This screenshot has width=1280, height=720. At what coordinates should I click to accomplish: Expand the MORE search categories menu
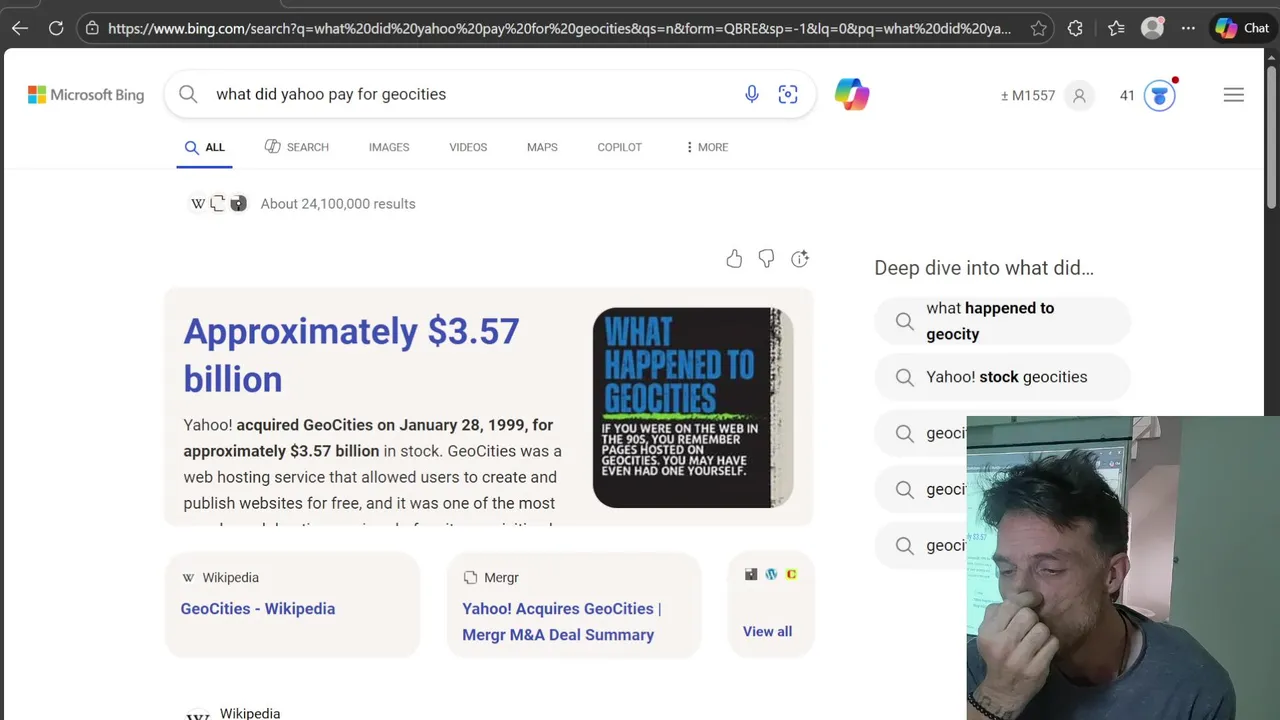706,147
